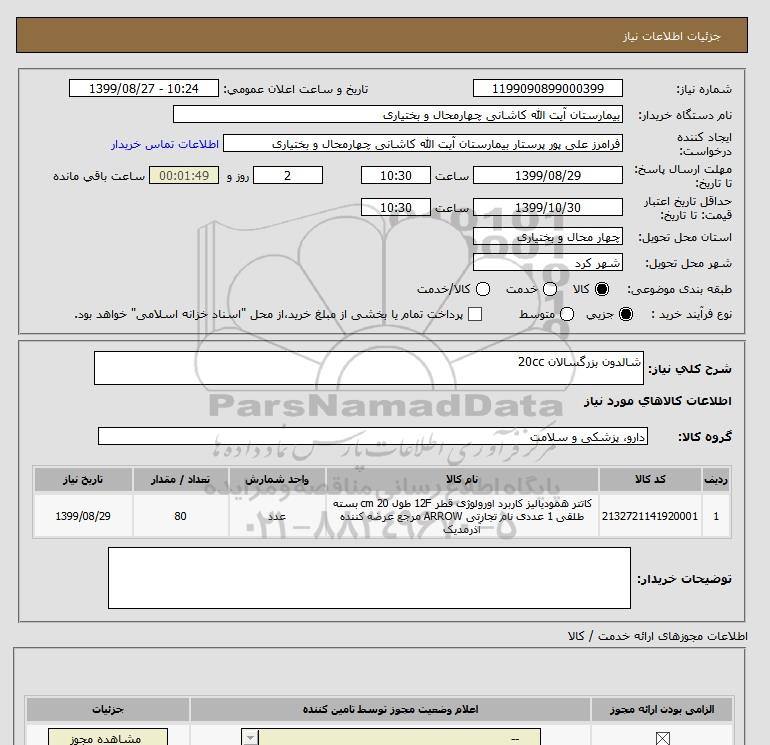Click the اطلاعات کالاهای مورد نیاز heading
Image resolution: width=770 pixels, height=745 pixels.
(658, 401)
